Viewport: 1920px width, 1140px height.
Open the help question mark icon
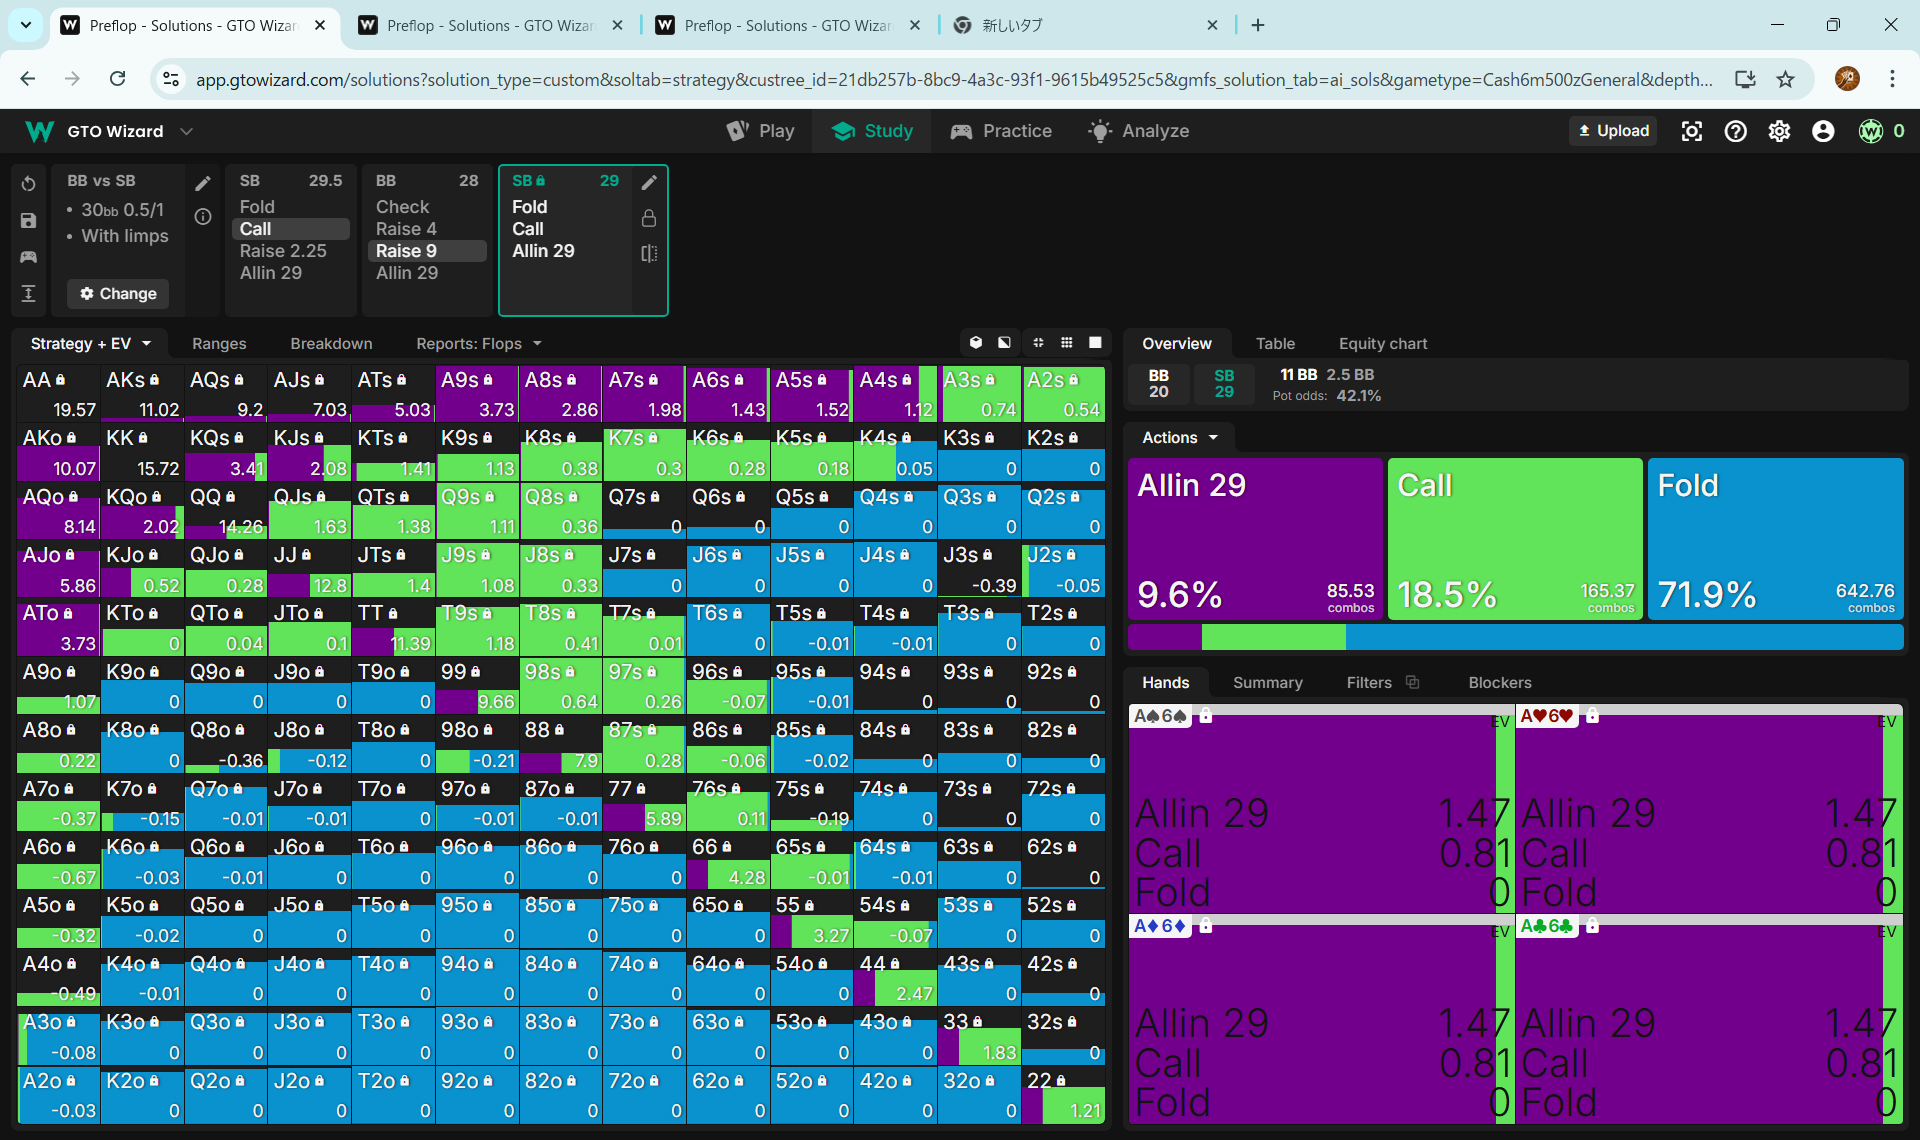coord(1735,131)
